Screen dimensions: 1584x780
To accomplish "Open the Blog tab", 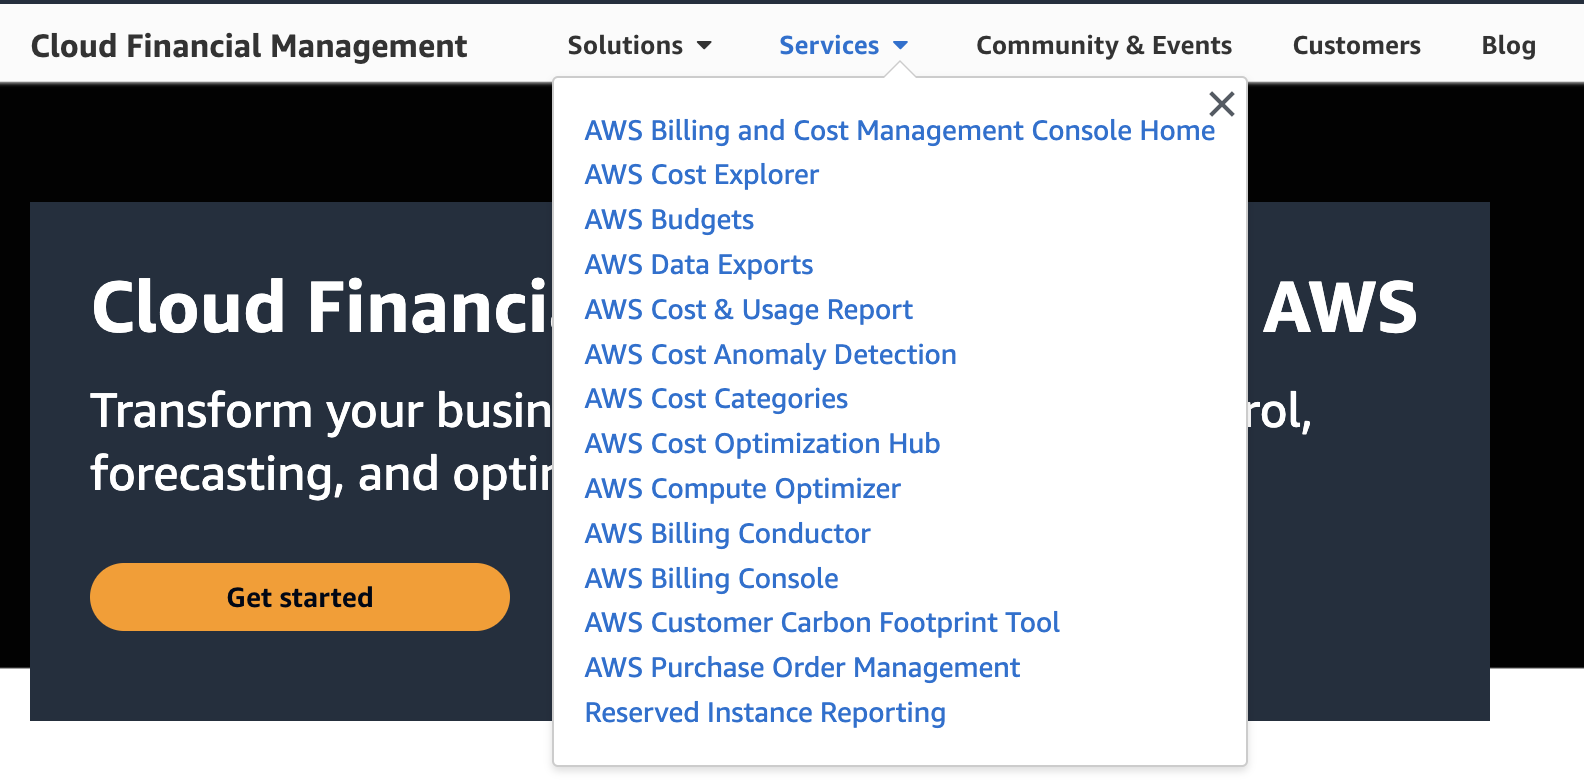I will [1508, 46].
